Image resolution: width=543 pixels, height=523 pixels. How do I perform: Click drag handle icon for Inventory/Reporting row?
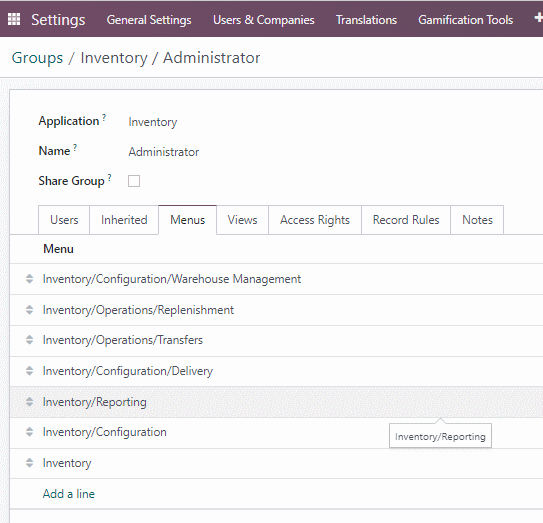tap(29, 402)
